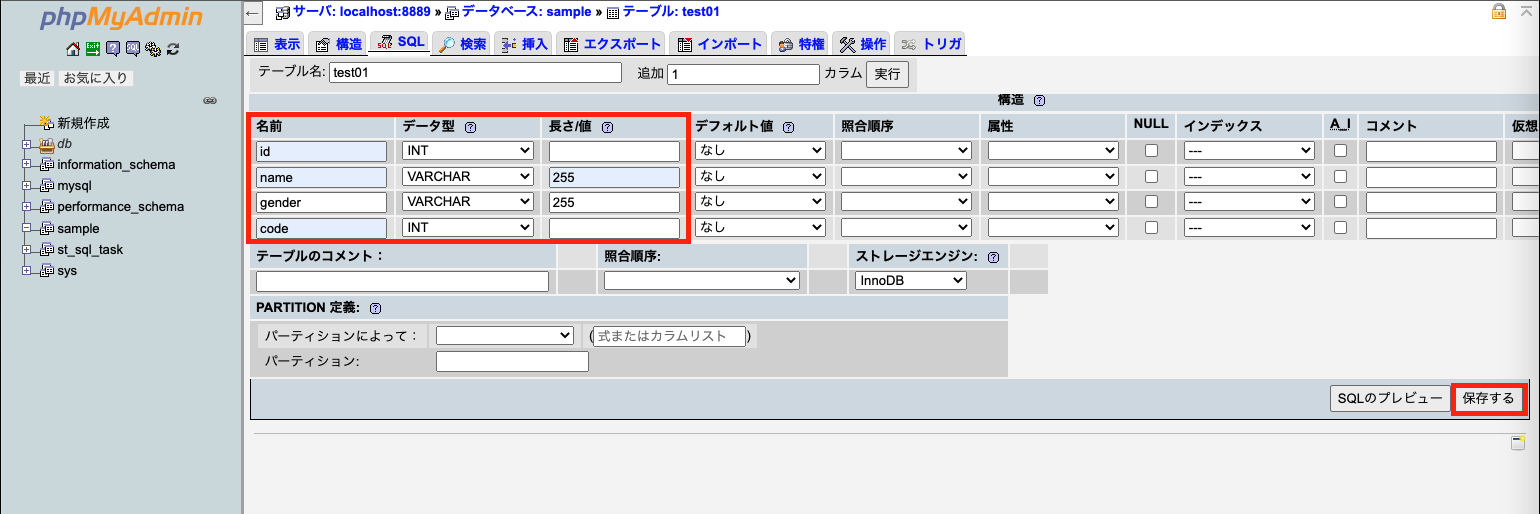
Task: Open VARCHAR type dropdown for name column
Action: tap(468, 177)
